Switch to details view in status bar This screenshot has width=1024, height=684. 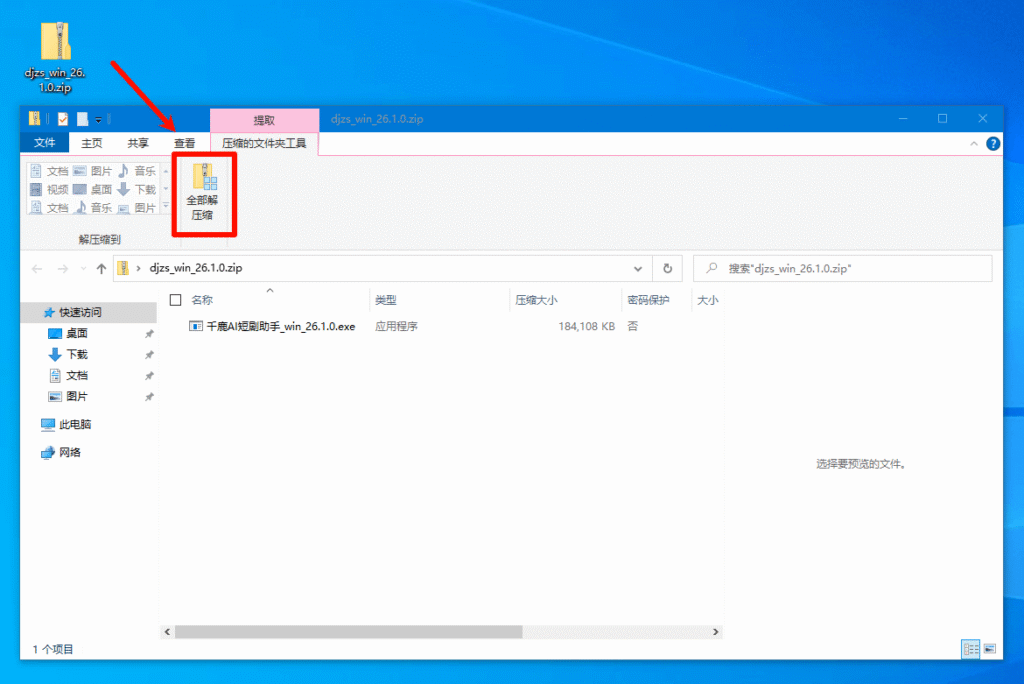pos(970,649)
